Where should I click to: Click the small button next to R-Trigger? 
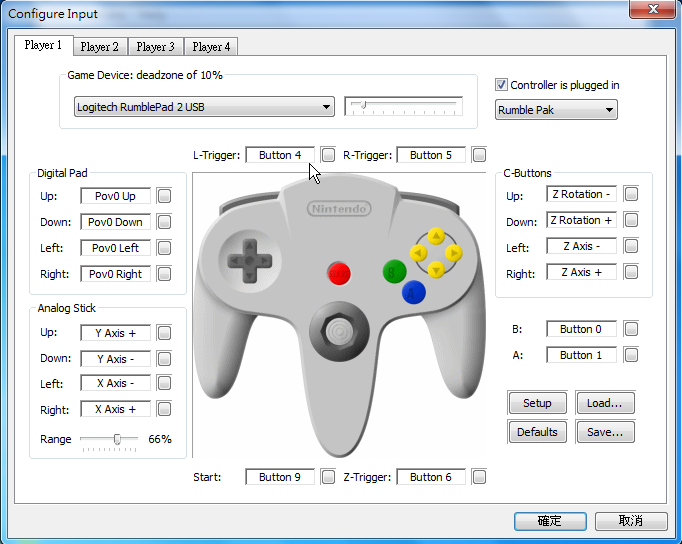[479, 155]
